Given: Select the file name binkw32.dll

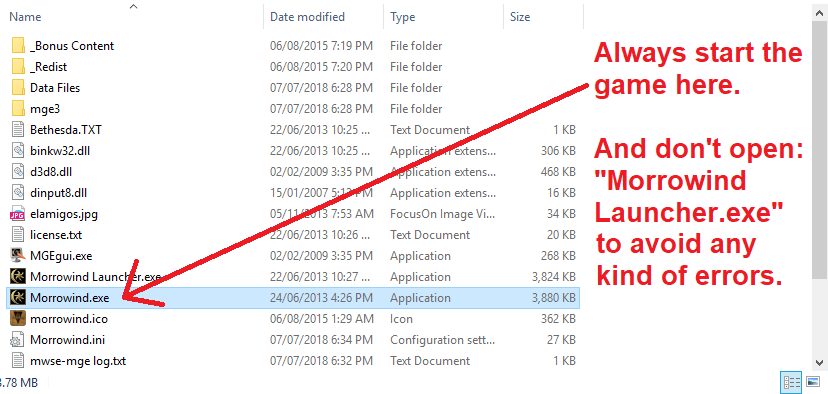Looking at the screenshot, I should (60, 151).
